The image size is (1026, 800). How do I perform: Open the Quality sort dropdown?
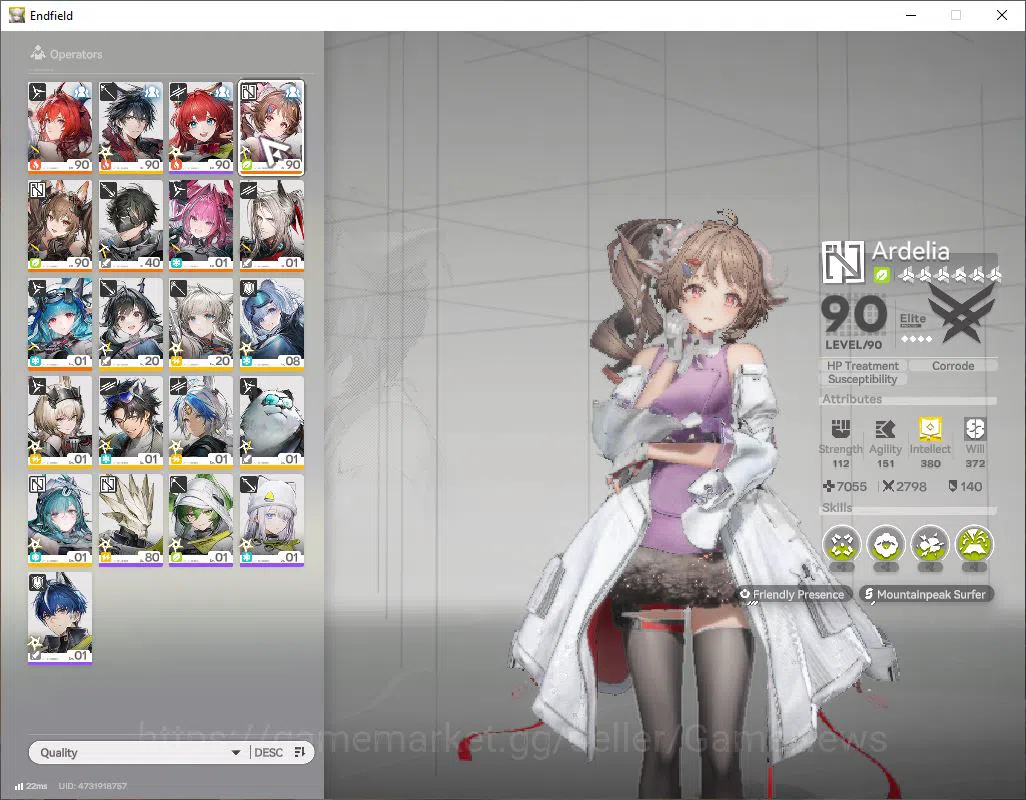(141, 752)
